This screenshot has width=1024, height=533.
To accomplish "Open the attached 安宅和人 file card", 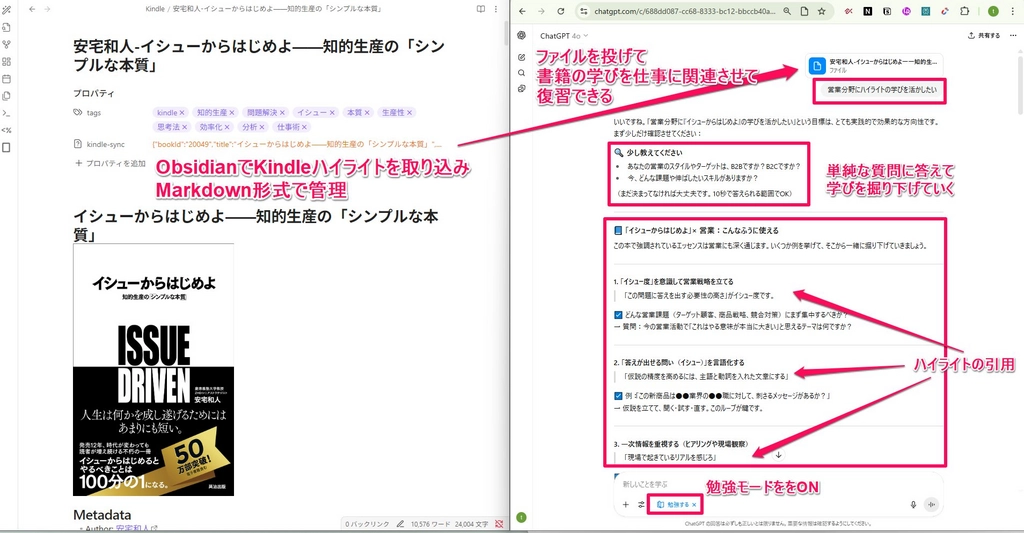I will (x=873, y=65).
